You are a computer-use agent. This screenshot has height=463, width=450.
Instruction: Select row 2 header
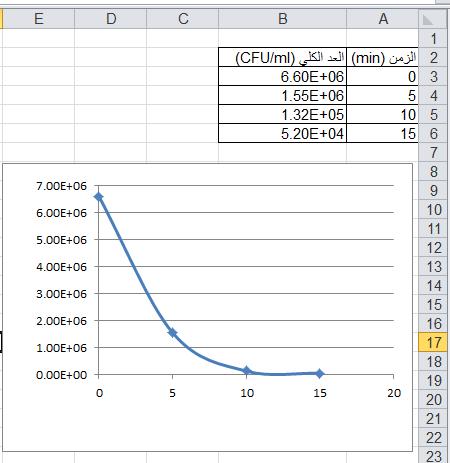[x=433, y=58]
